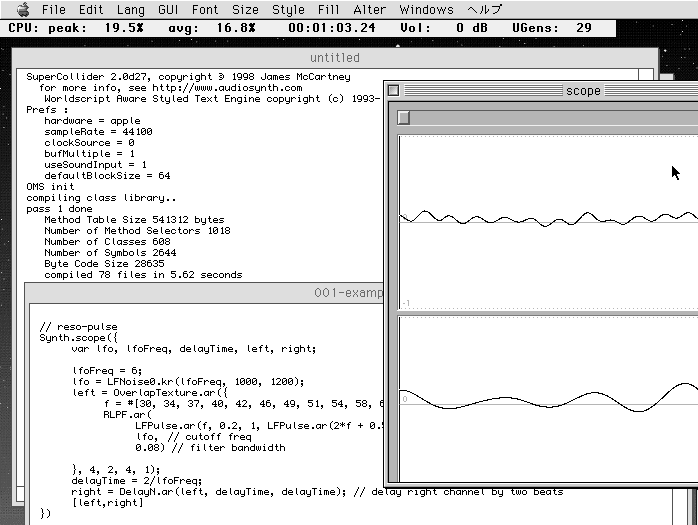The image size is (698, 525).
Task: Click the gray square button inside scope panel
Action: (404, 118)
